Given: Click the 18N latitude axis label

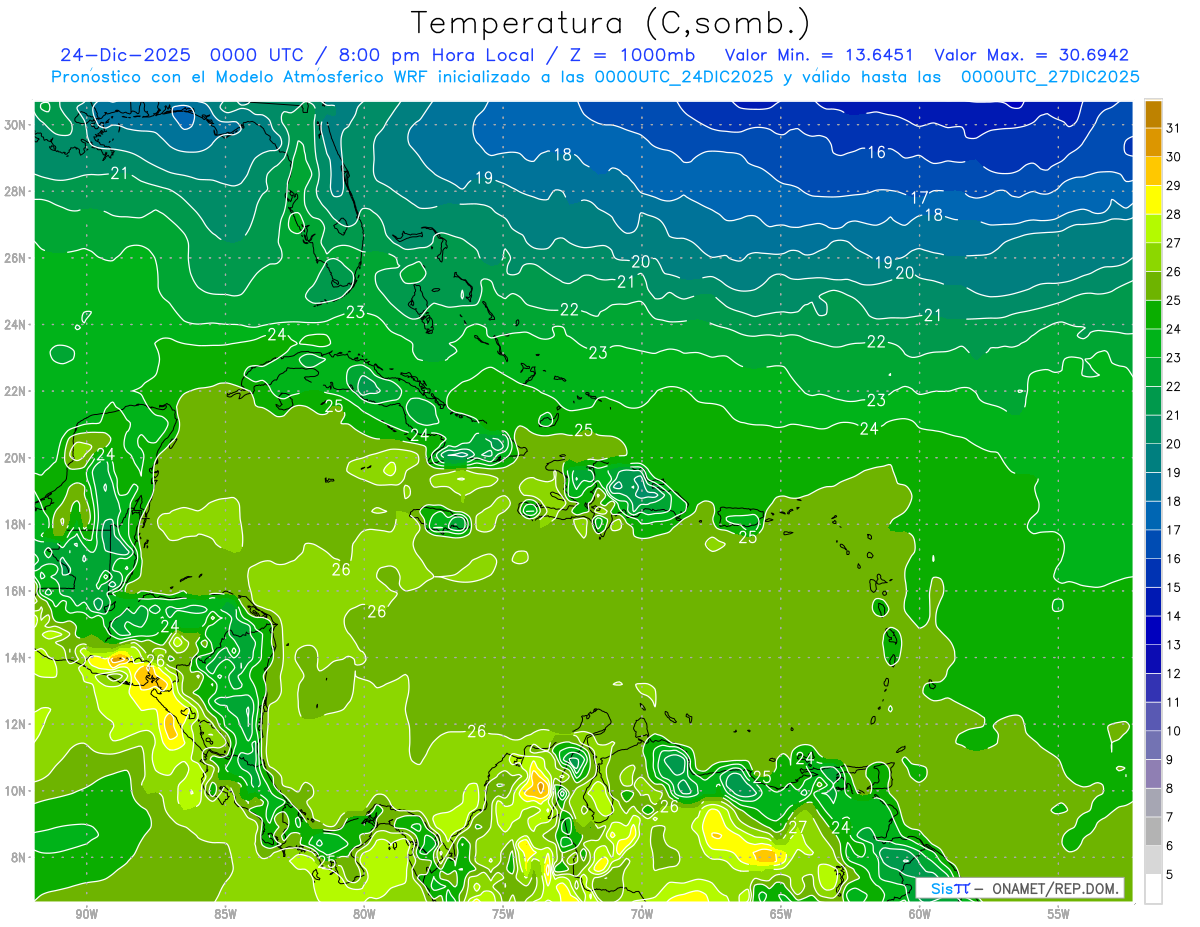Looking at the screenshot, I should (17, 524).
